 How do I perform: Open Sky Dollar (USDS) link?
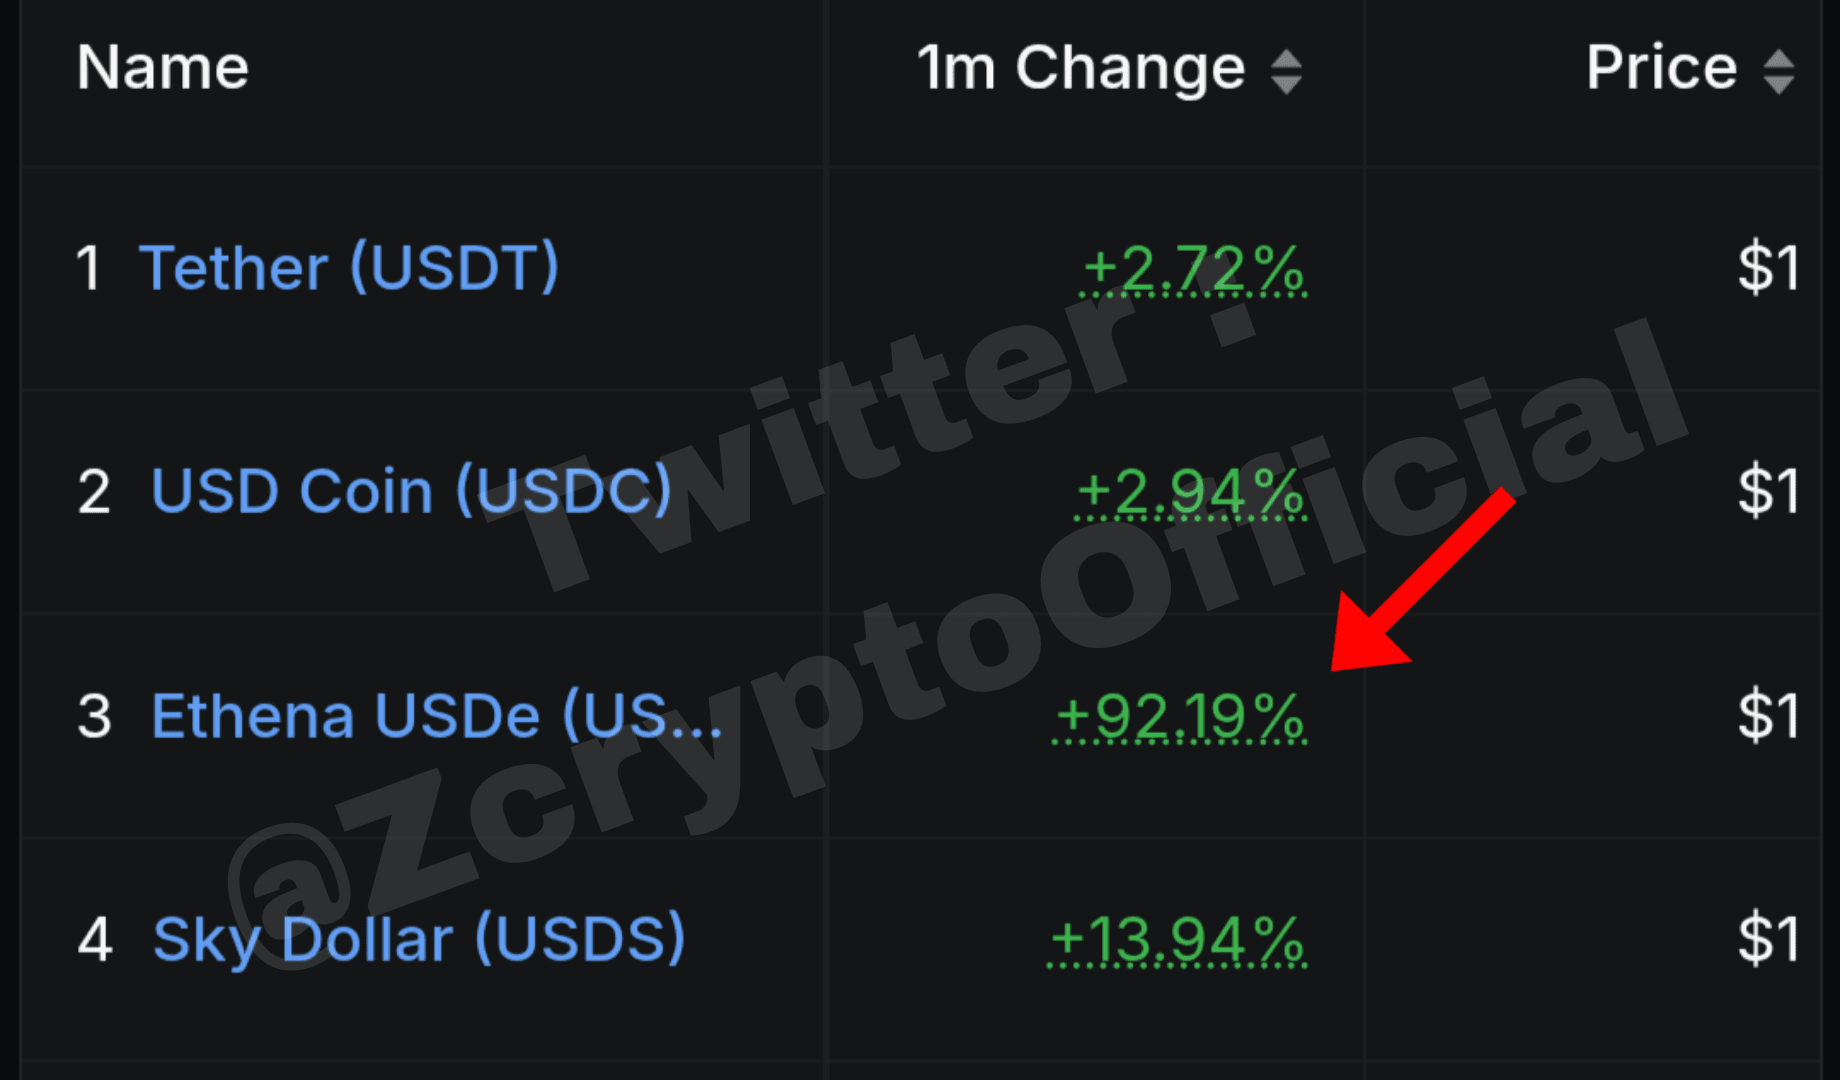419,939
